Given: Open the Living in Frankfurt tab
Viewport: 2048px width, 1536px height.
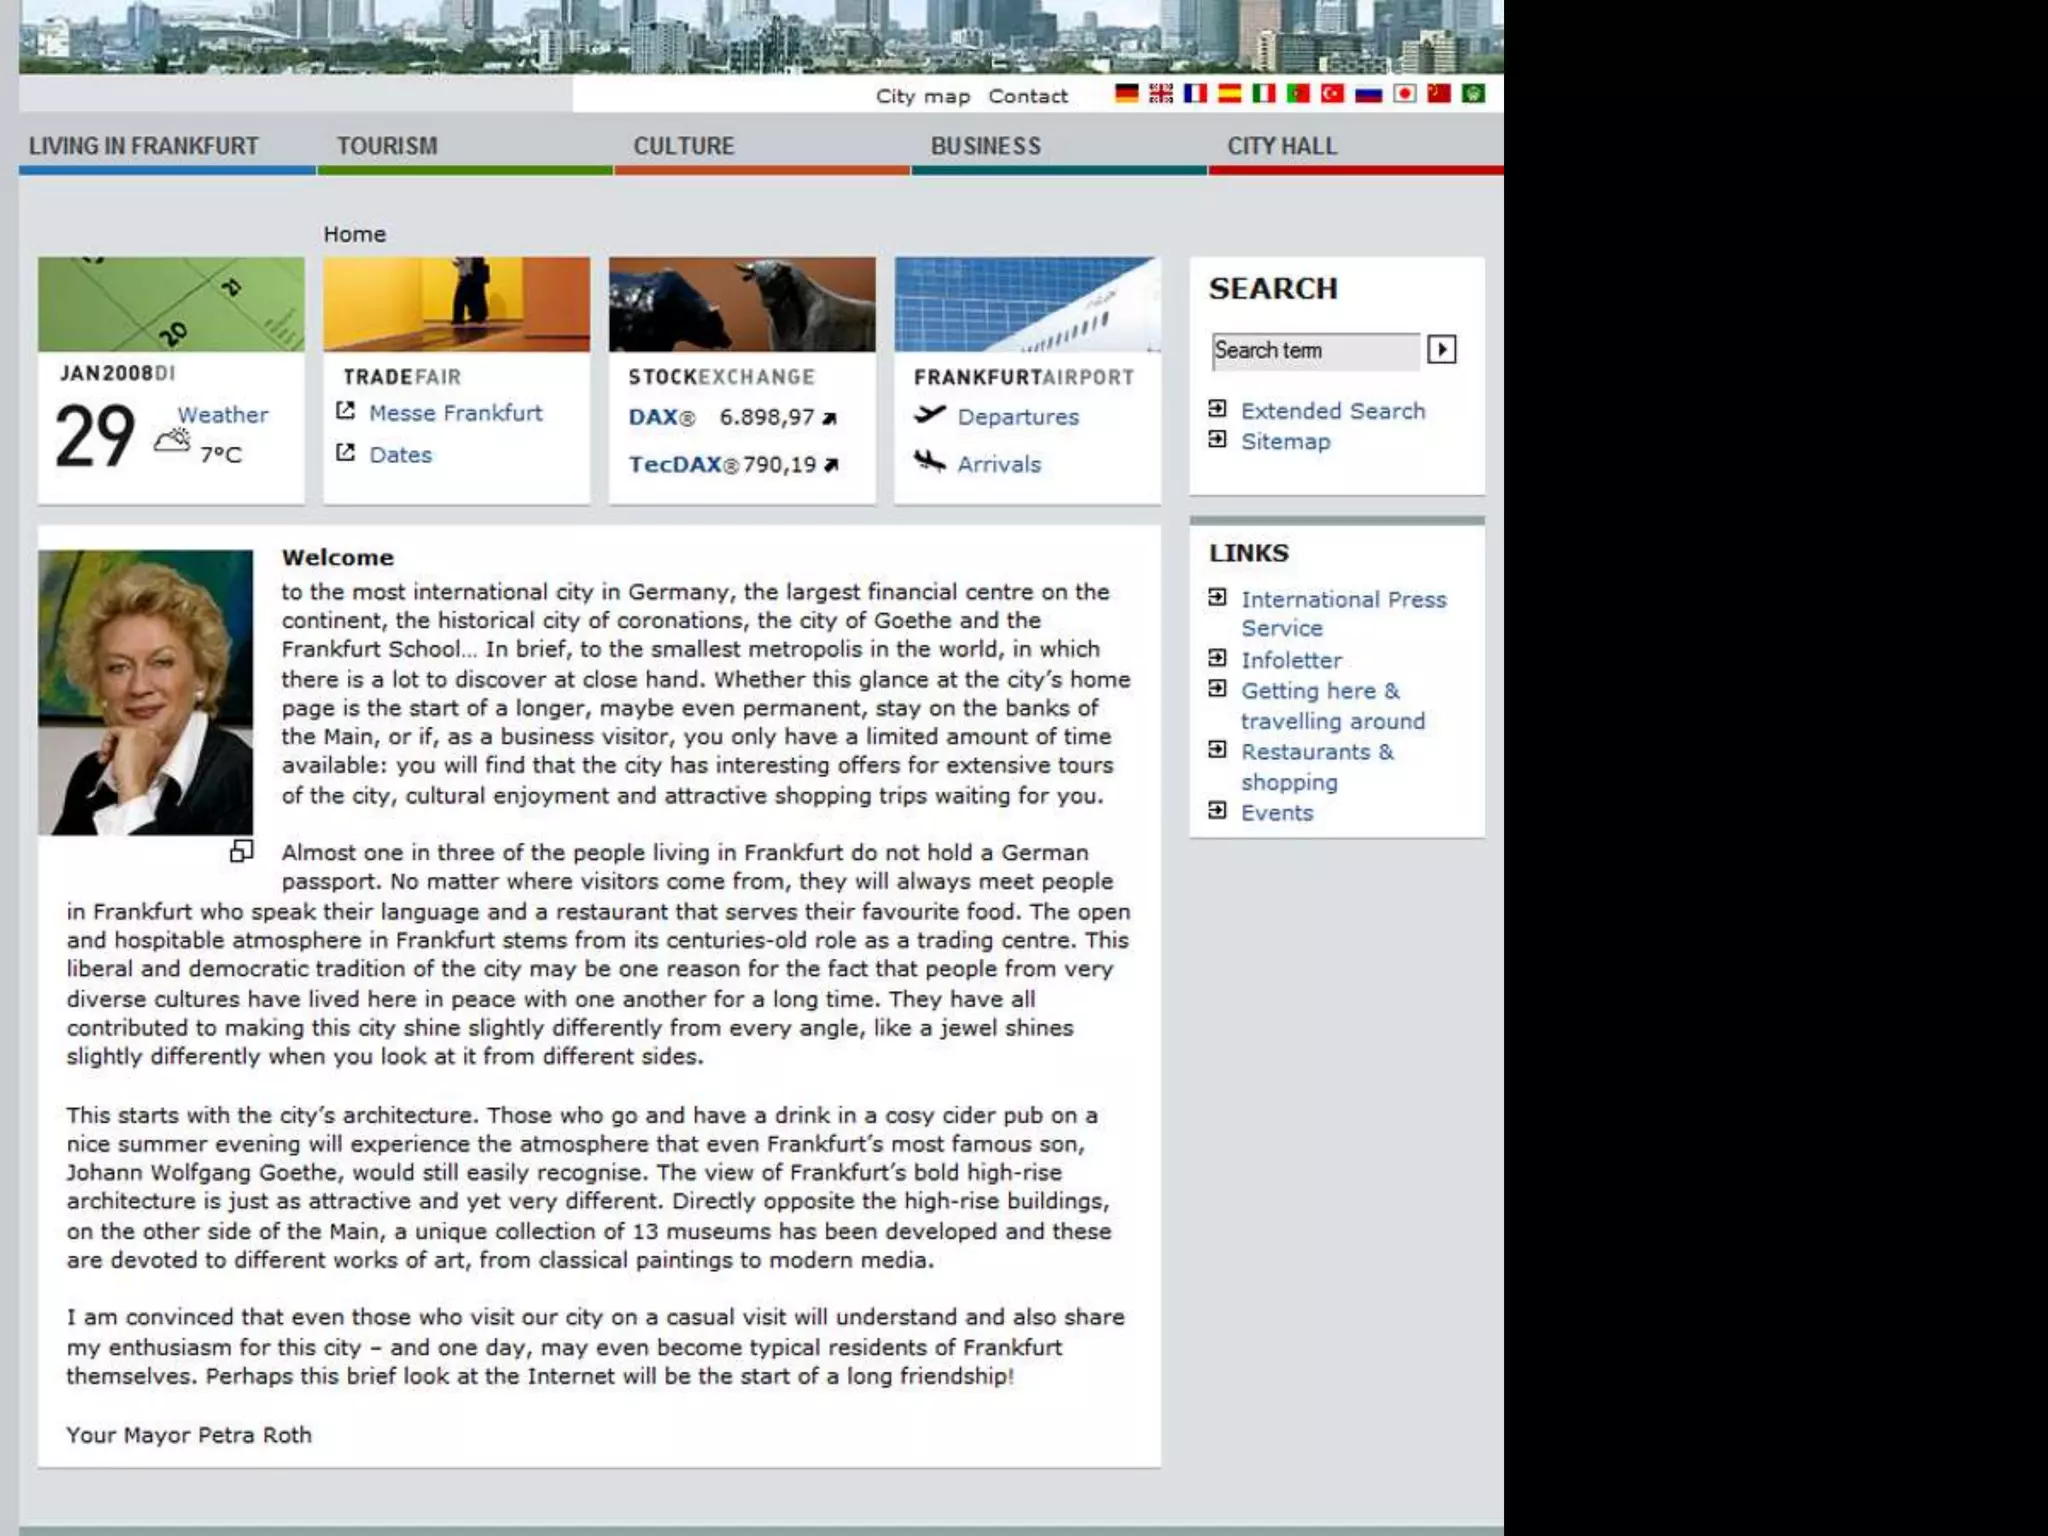Looking at the screenshot, I should (x=144, y=146).
